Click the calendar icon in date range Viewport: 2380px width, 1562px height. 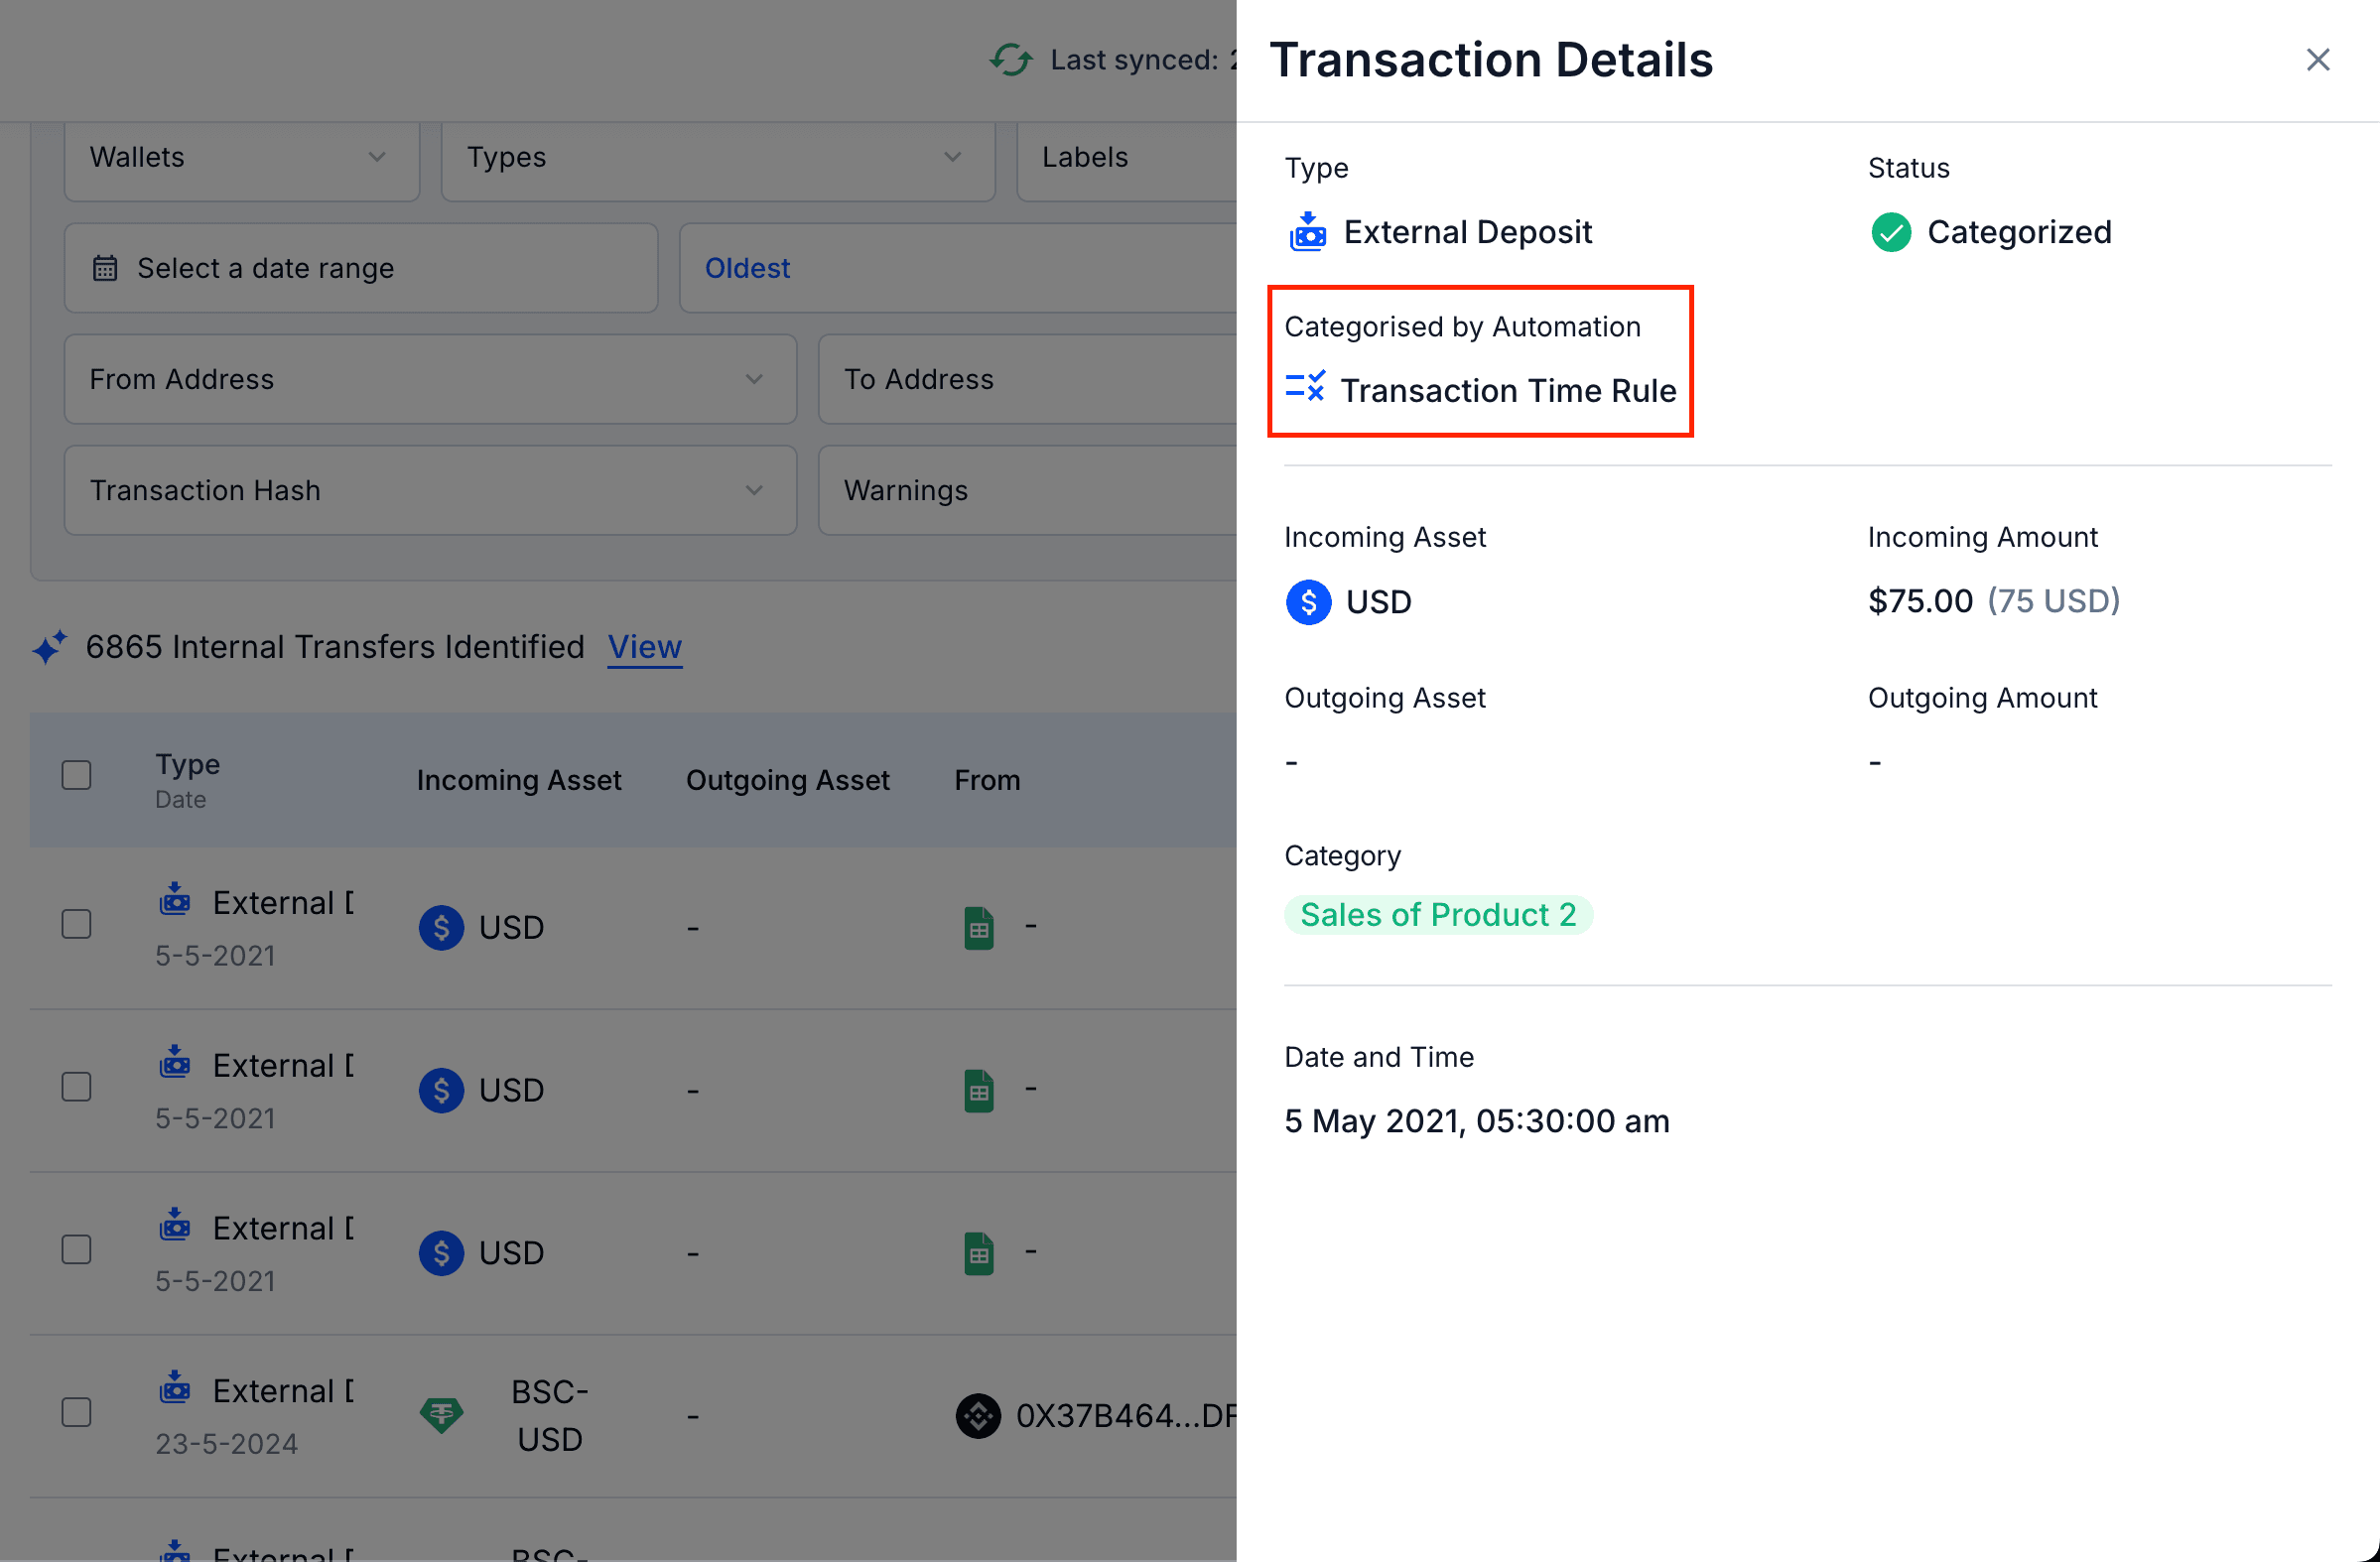[x=105, y=268]
